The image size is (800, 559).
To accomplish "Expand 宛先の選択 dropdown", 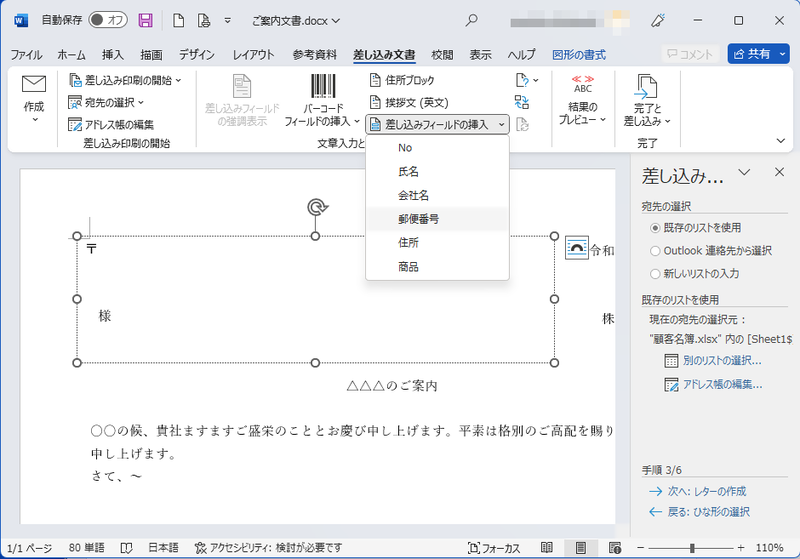I will coord(141,103).
